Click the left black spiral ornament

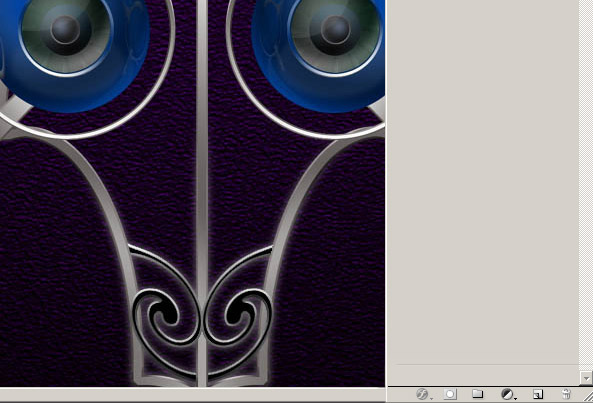pyautogui.click(x=166, y=316)
